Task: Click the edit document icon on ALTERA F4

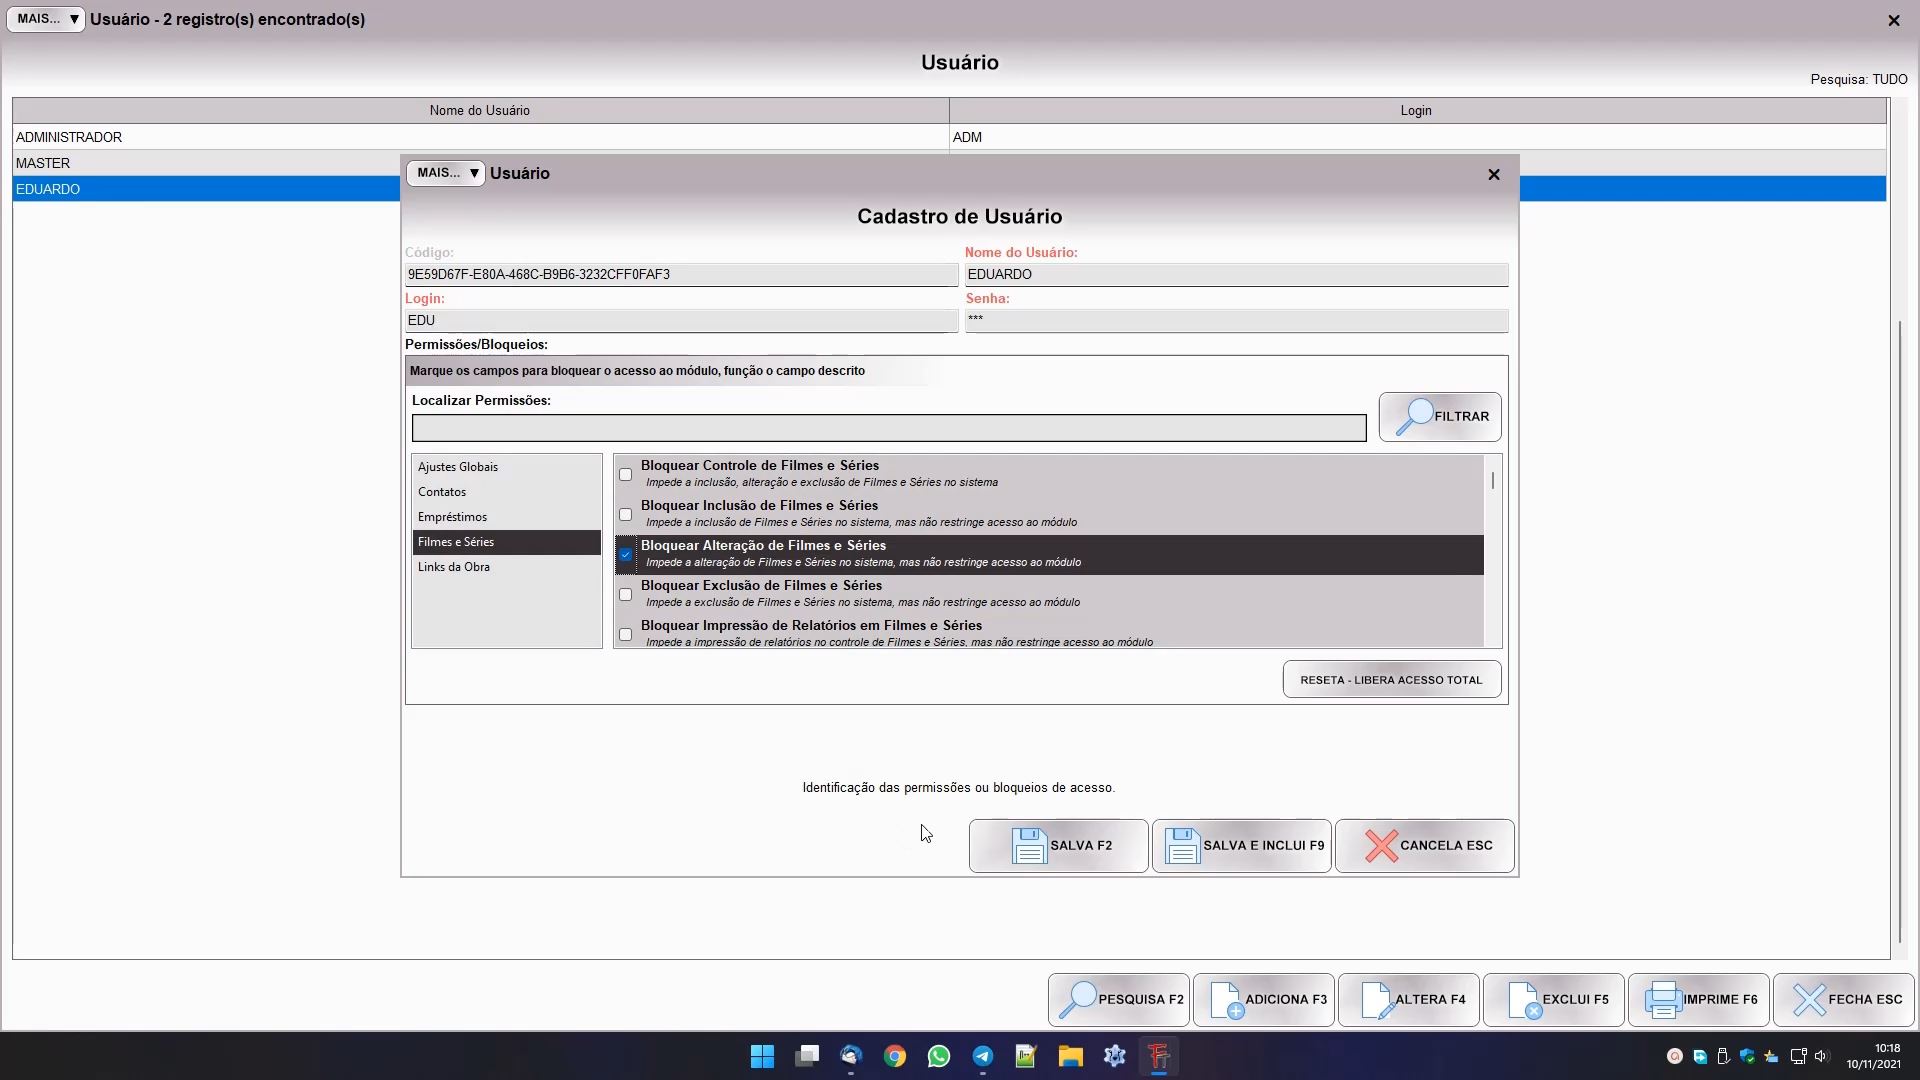Action: click(1377, 1000)
